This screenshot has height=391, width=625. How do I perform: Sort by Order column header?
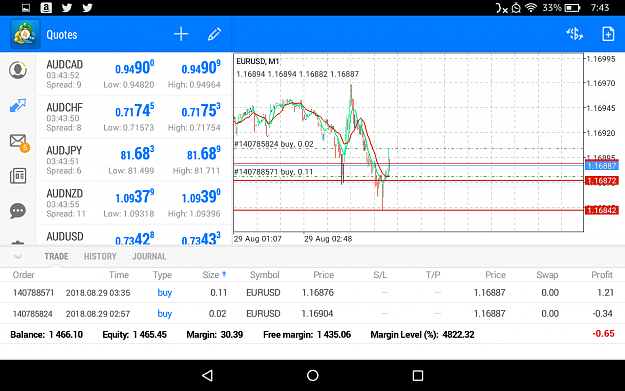pyautogui.click(x=24, y=275)
